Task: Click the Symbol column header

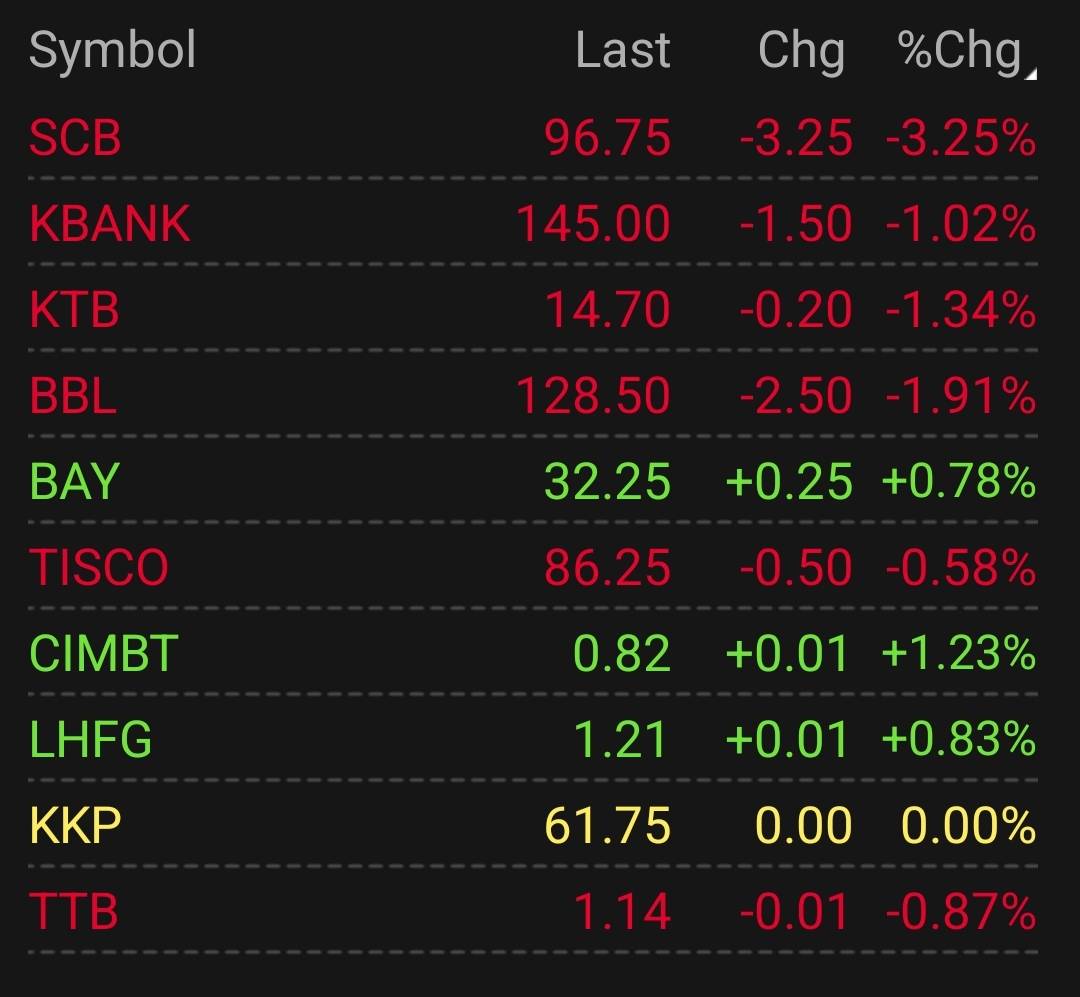Action: pyautogui.click(x=113, y=50)
